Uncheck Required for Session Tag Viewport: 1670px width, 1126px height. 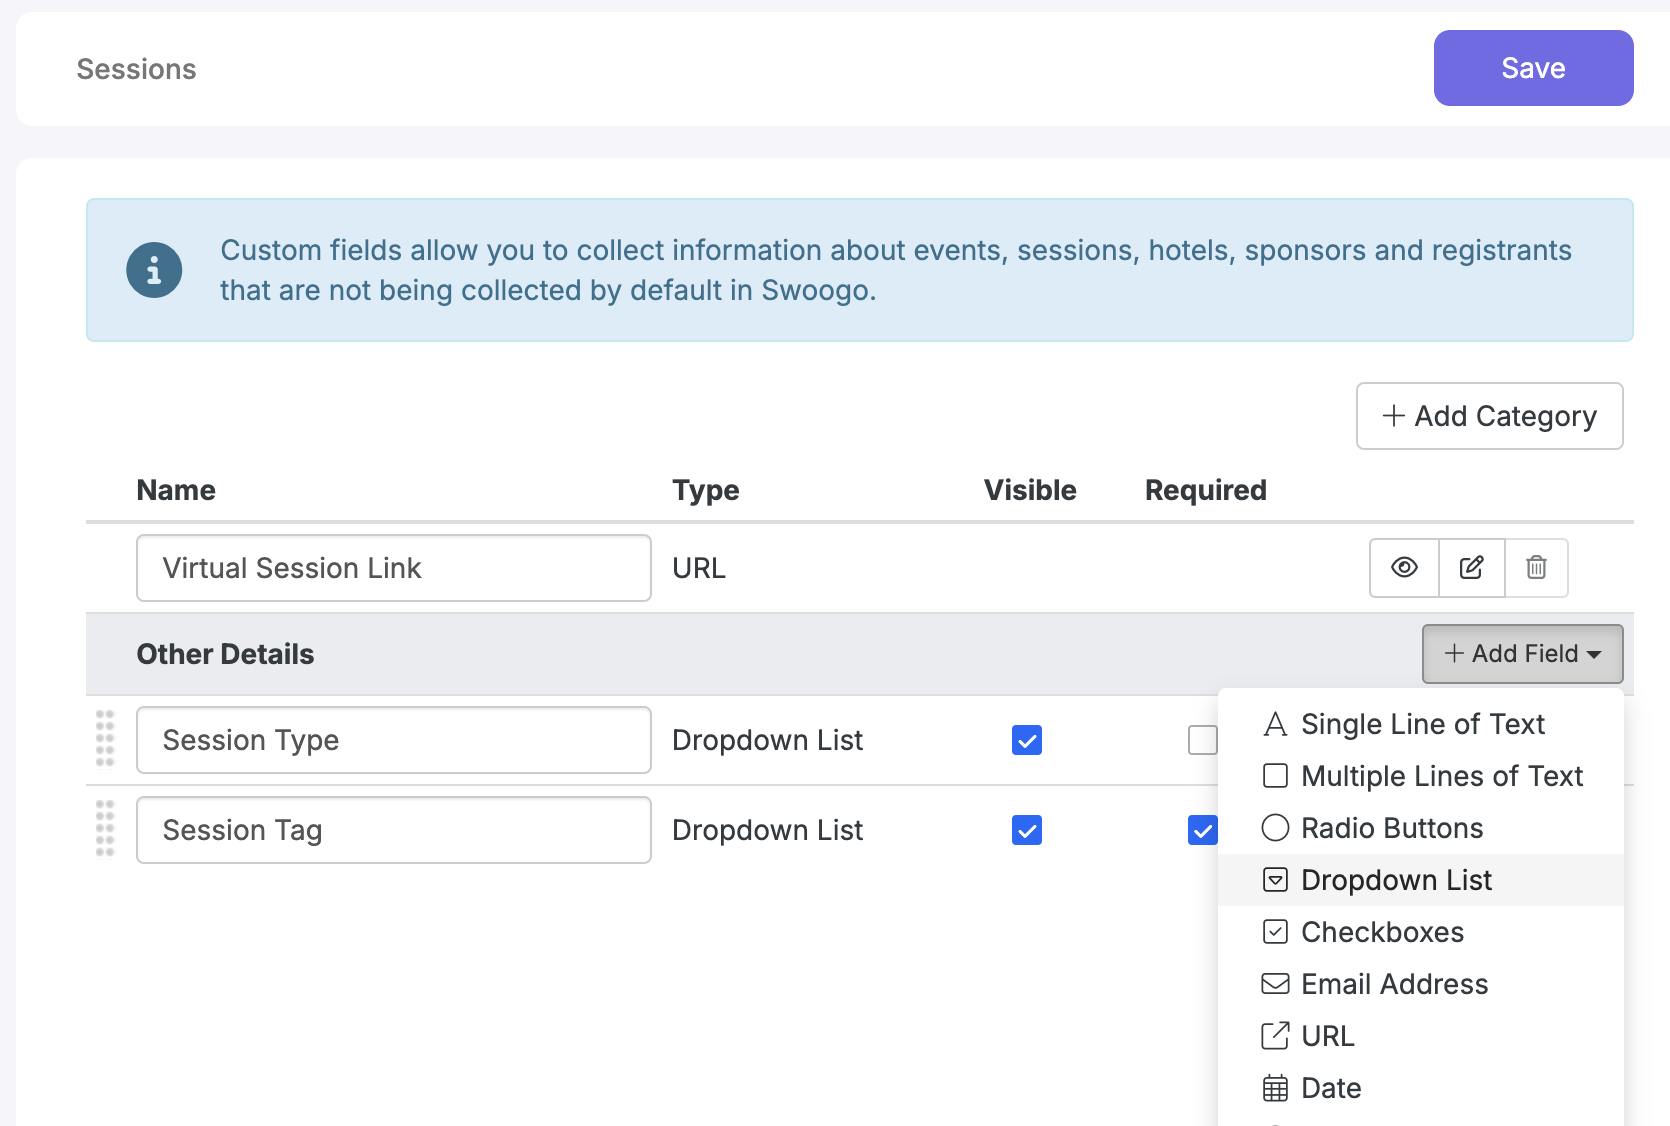(x=1202, y=830)
